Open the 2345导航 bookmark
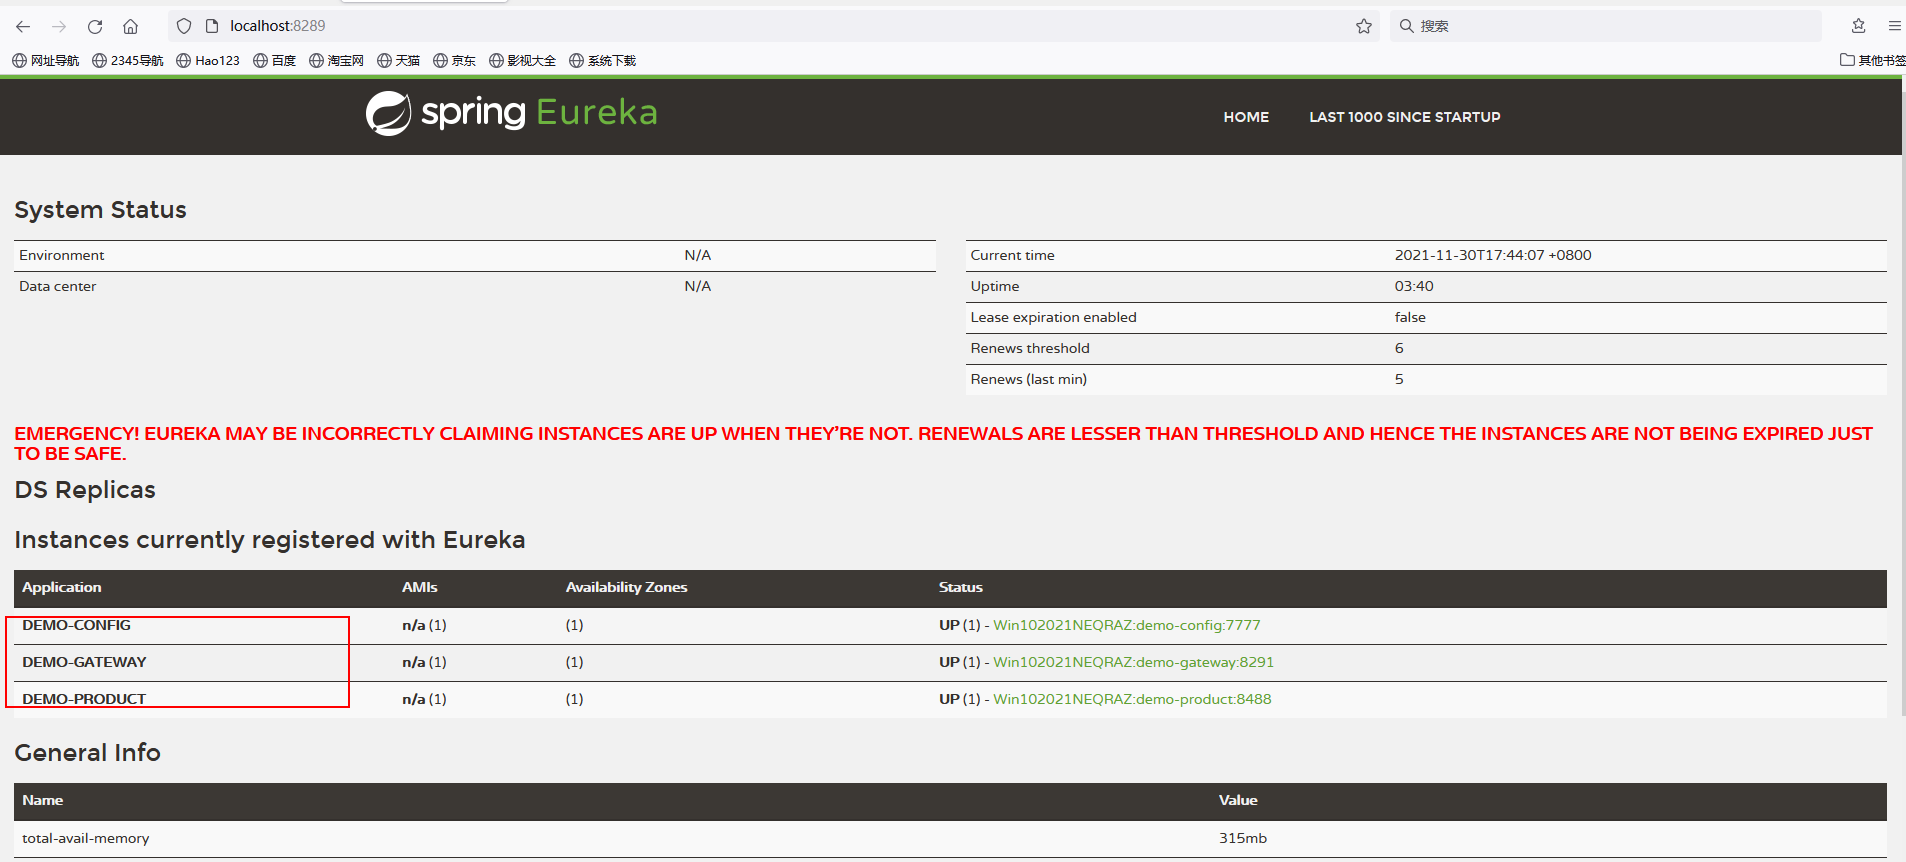 (128, 60)
